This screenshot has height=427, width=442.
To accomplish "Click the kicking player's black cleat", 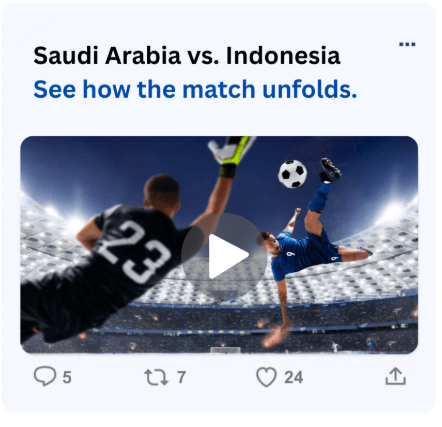I will click(330, 170).
